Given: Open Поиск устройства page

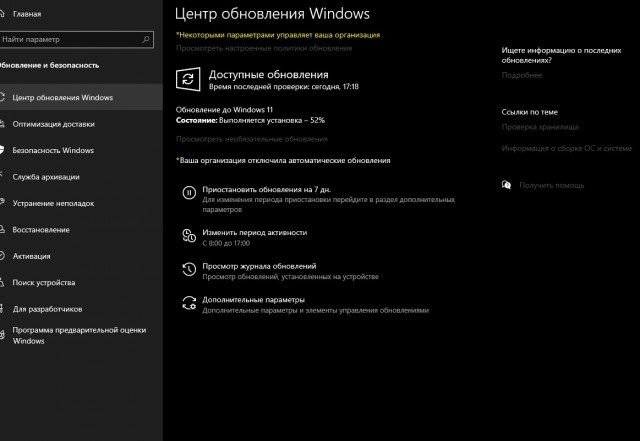Looking at the screenshot, I should tap(81, 283).
